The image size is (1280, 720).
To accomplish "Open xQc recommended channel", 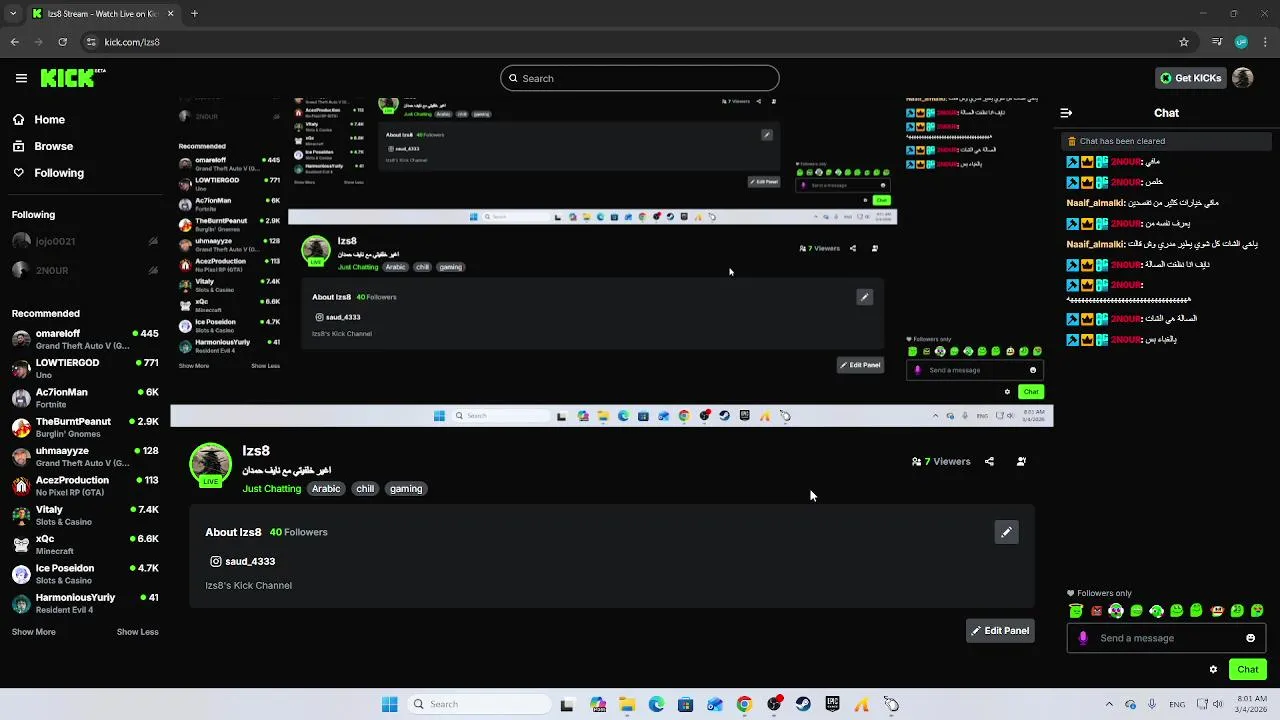I will coord(85,544).
